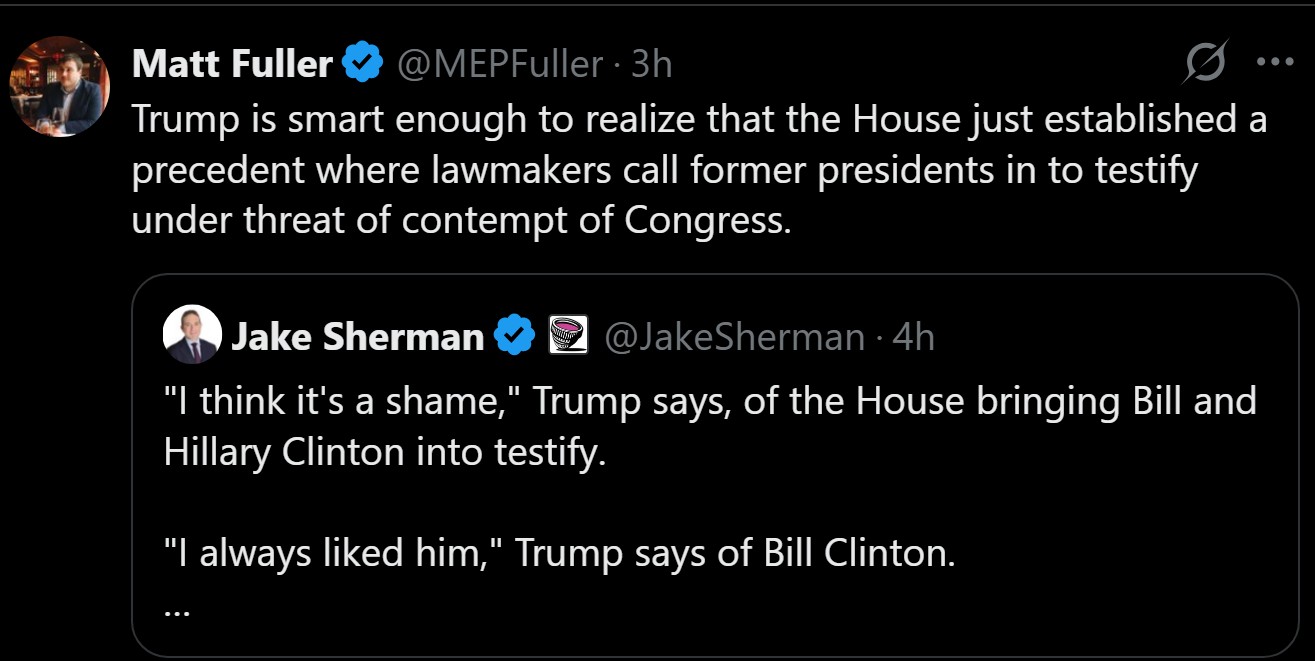
Task: Click Matt Fuller's blue verified badge
Action: point(363,65)
